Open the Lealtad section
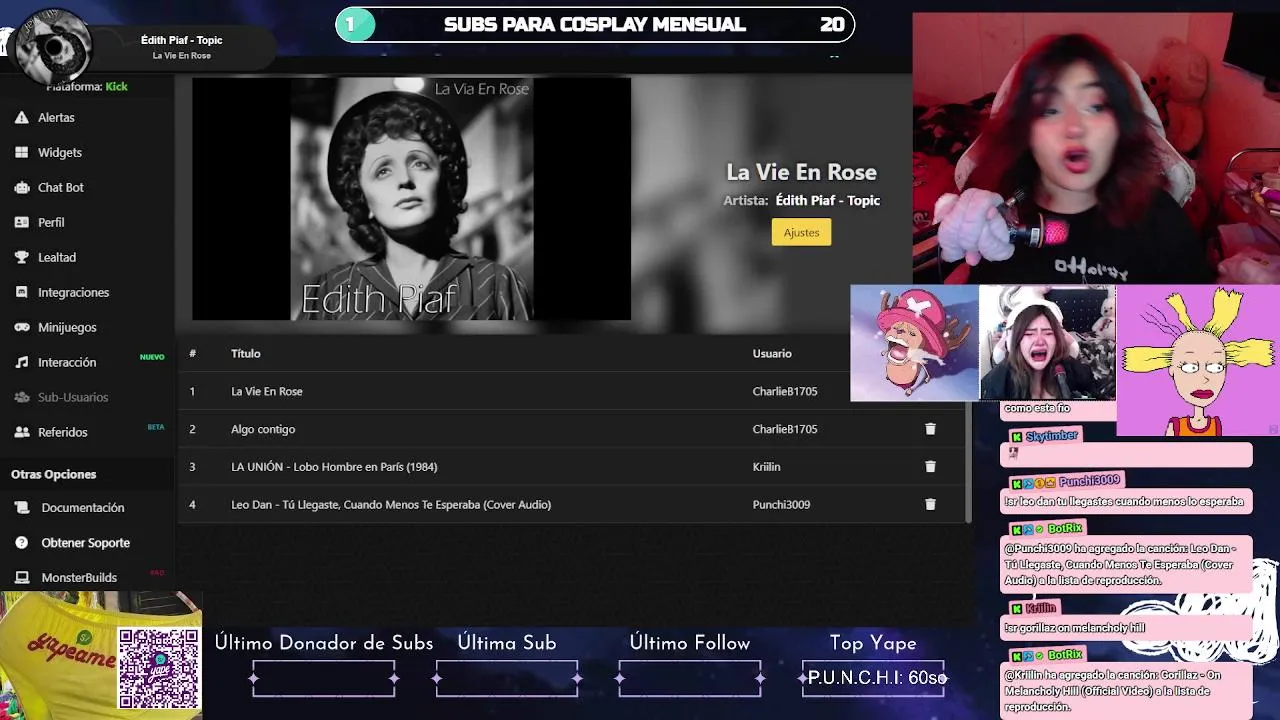The image size is (1280, 720). click(x=57, y=257)
